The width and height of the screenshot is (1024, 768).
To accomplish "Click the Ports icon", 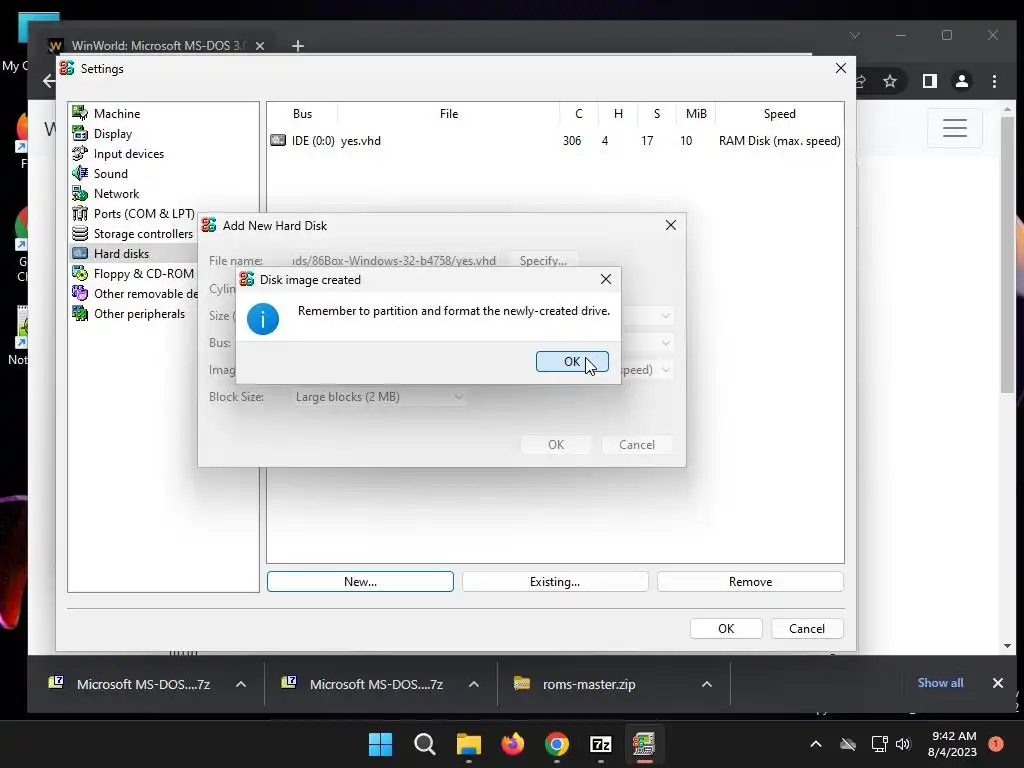I will click(x=80, y=214).
